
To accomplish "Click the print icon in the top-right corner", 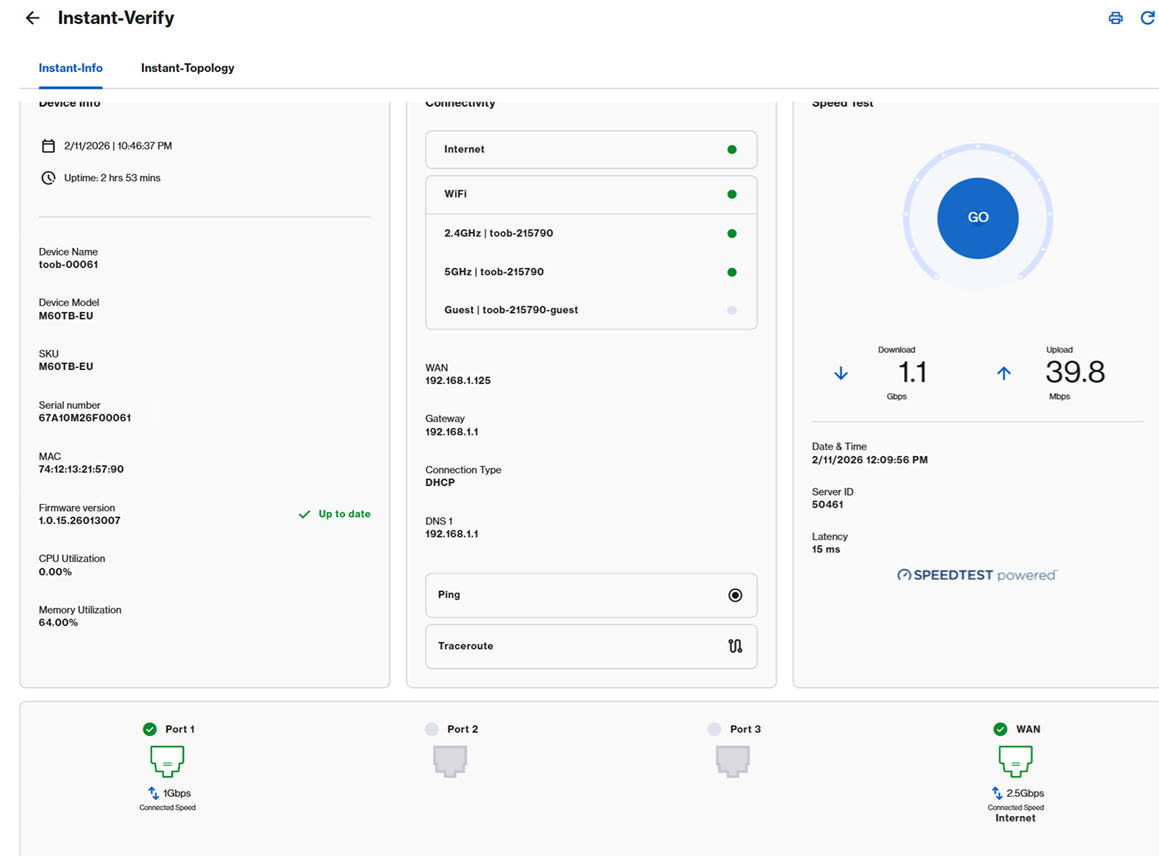I will tap(1115, 17).
